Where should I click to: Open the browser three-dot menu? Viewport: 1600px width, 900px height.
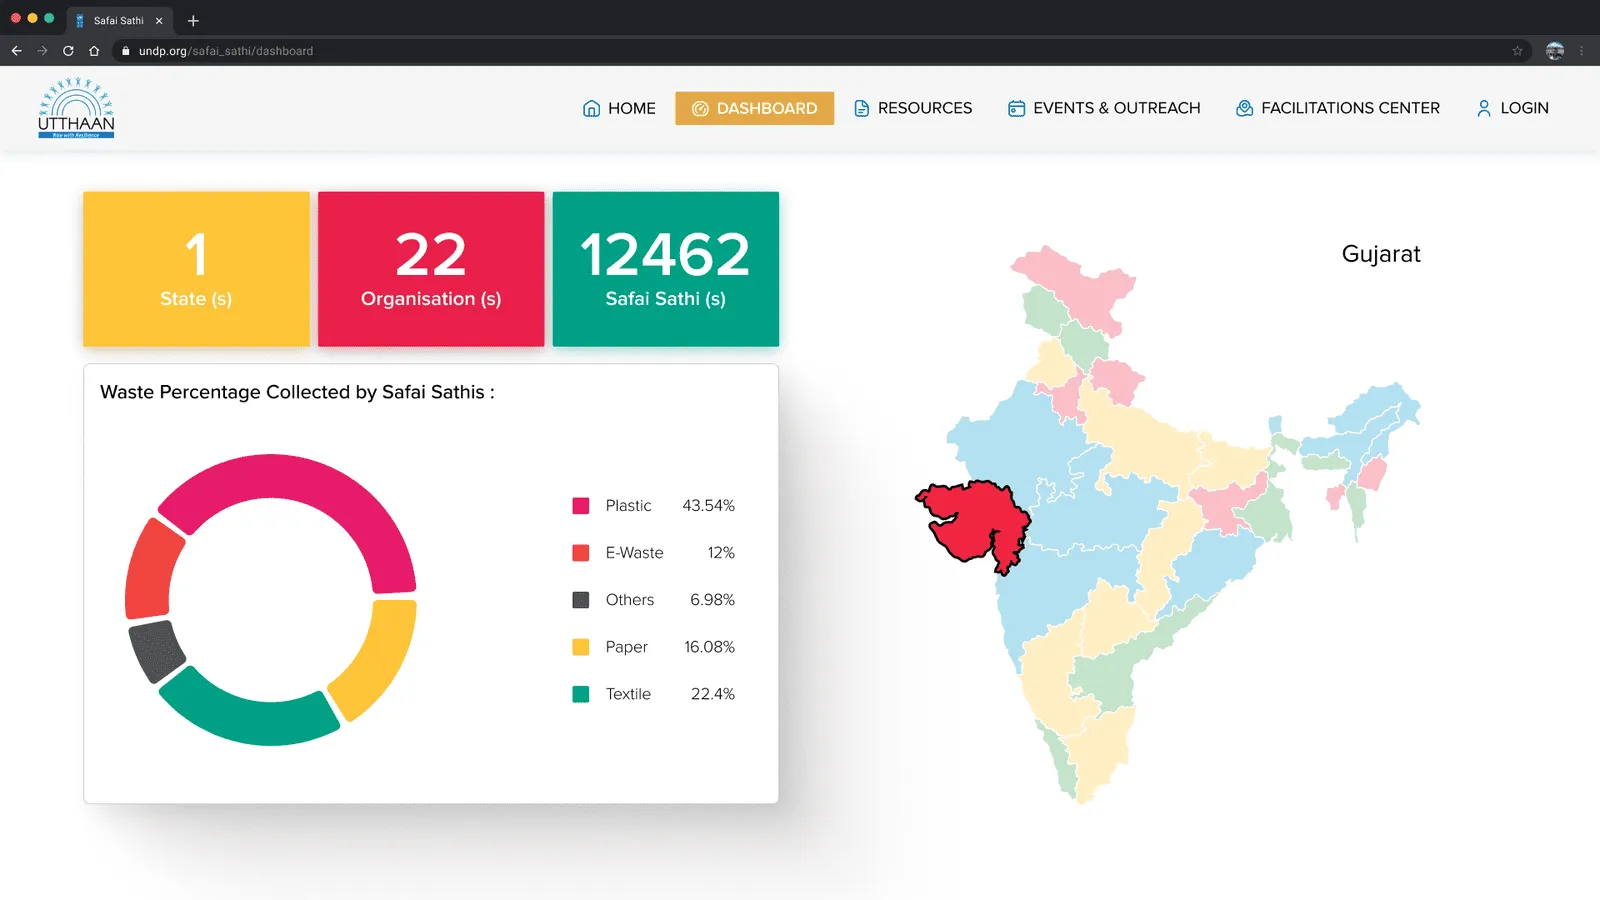pyautogui.click(x=1581, y=51)
